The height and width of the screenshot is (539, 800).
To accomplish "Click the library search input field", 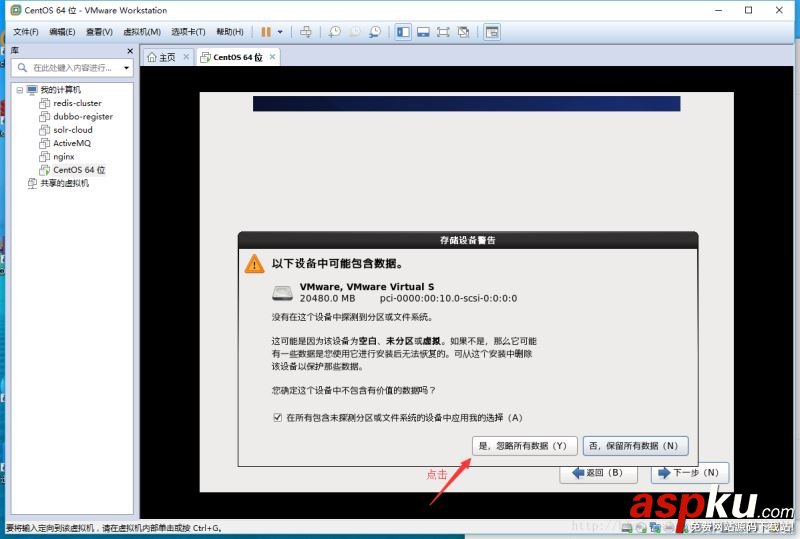I will pyautogui.click(x=72, y=68).
